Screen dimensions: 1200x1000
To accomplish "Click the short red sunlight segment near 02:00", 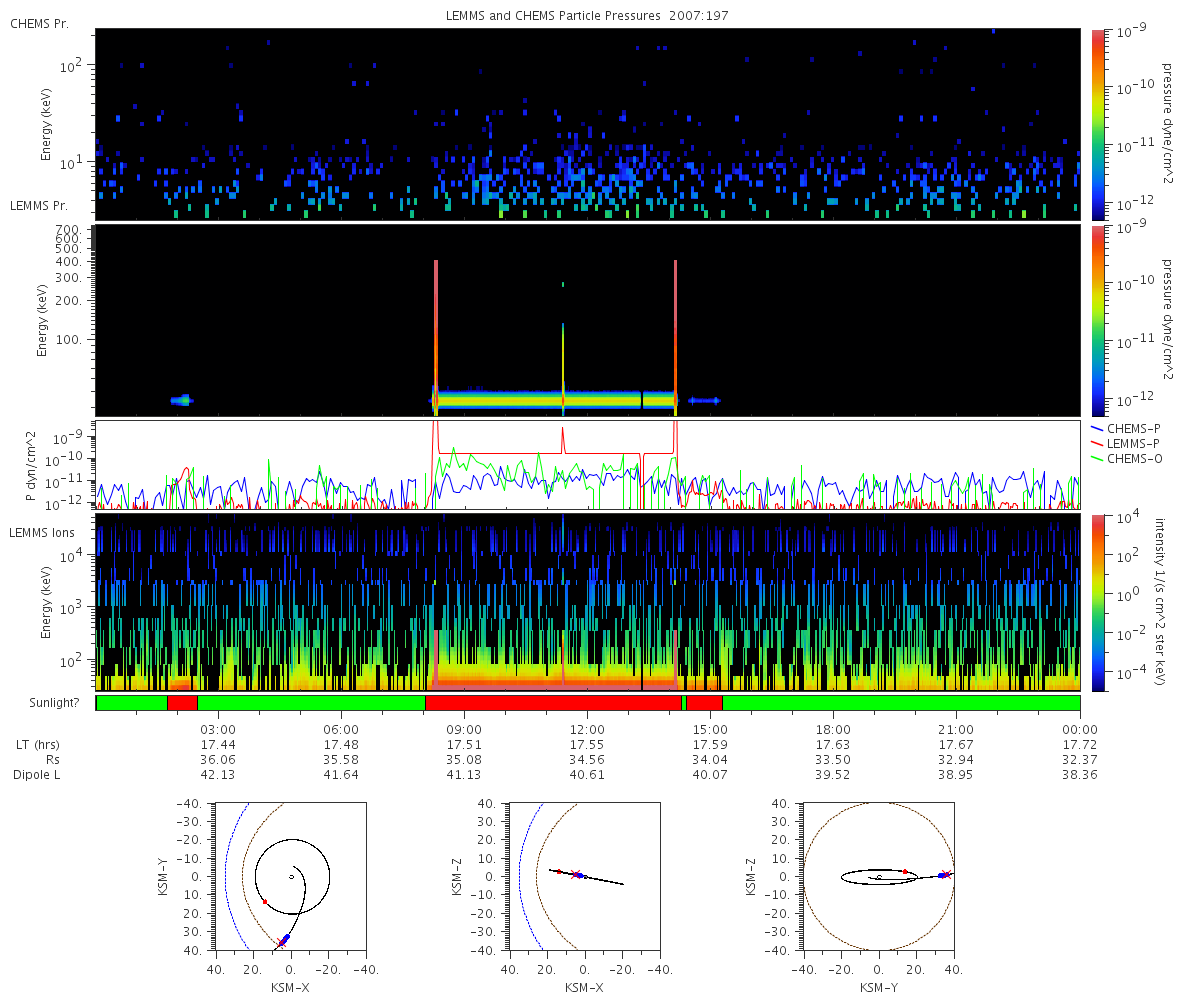I will coord(182,703).
